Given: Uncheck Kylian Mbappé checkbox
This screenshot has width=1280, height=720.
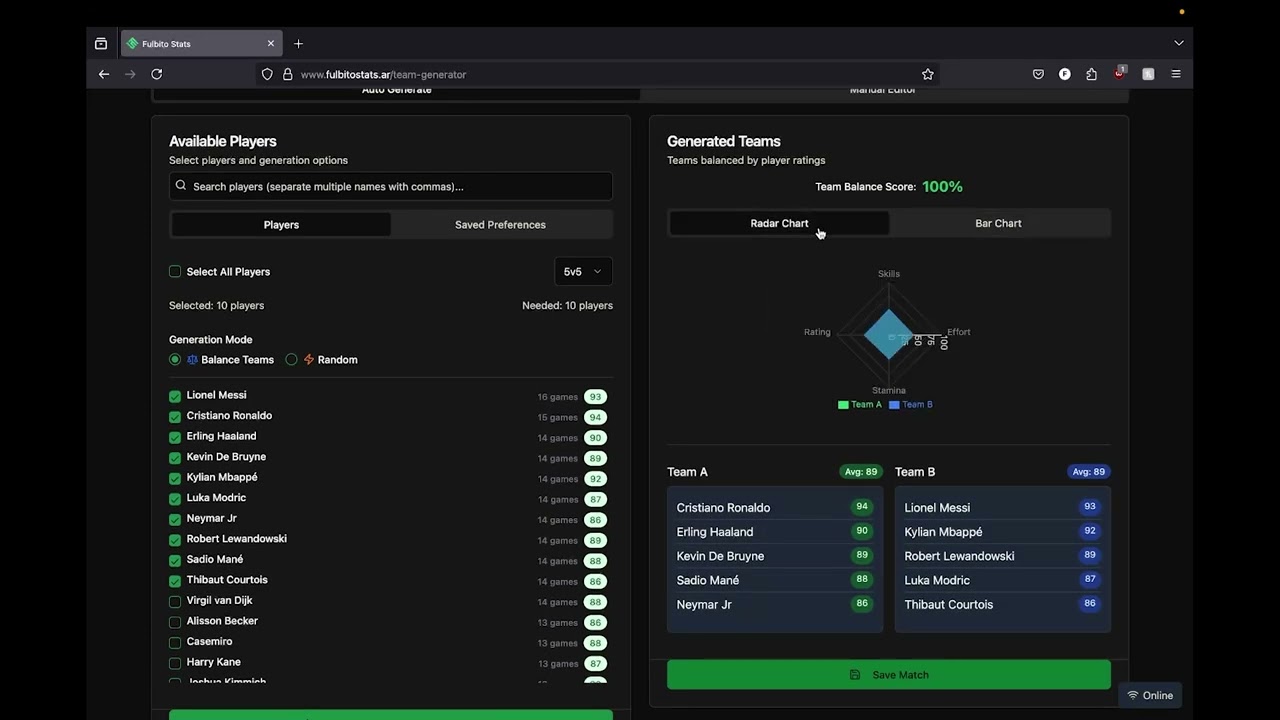Looking at the screenshot, I should [x=175, y=478].
